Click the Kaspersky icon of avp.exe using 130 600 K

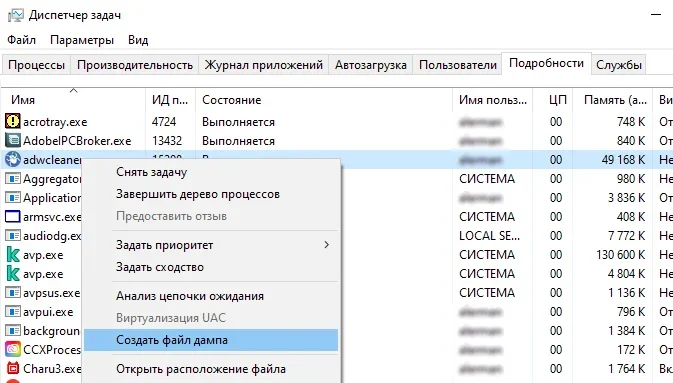[x=13, y=255]
